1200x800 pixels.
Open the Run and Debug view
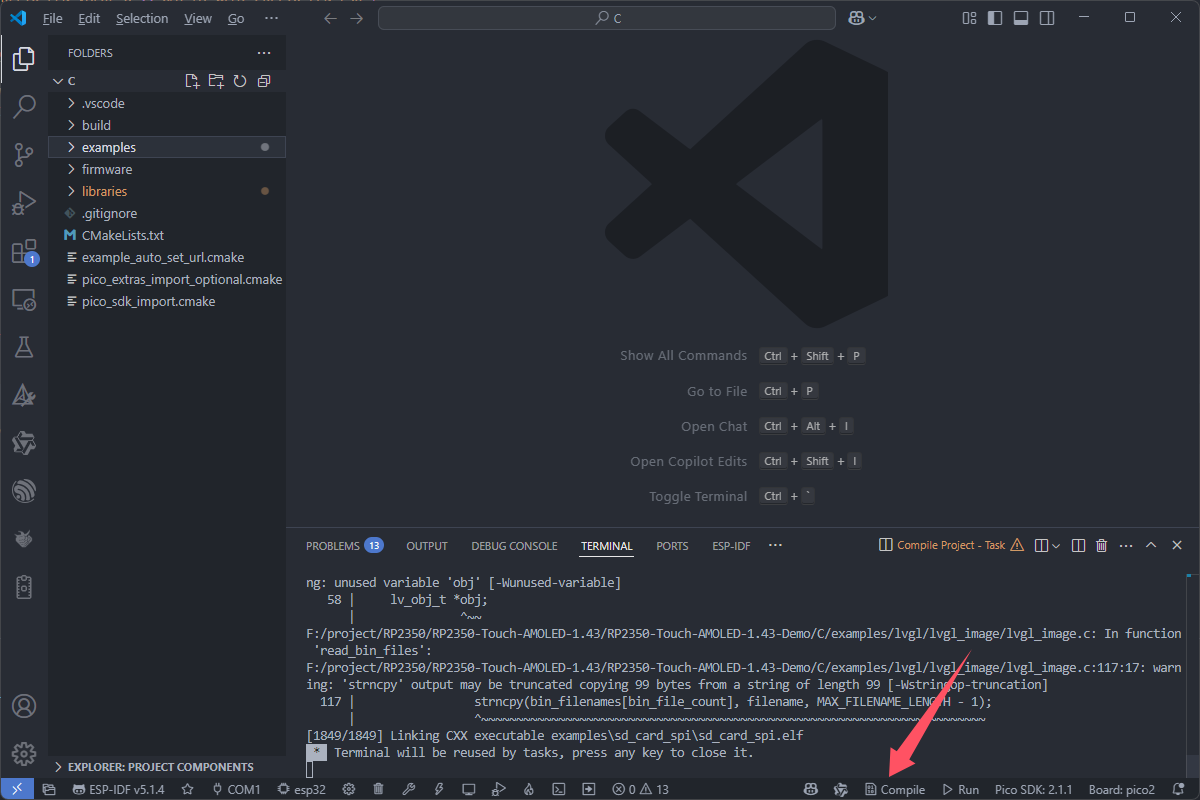coord(24,203)
